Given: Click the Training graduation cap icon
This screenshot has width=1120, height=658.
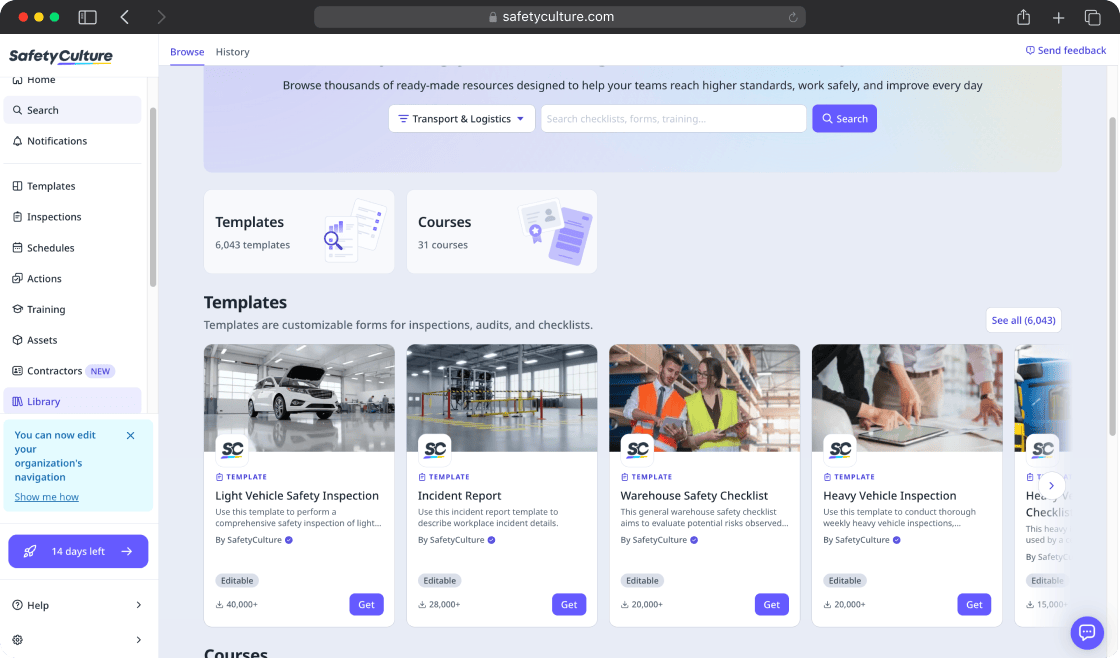Looking at the screenshot, I should point(17,309).
